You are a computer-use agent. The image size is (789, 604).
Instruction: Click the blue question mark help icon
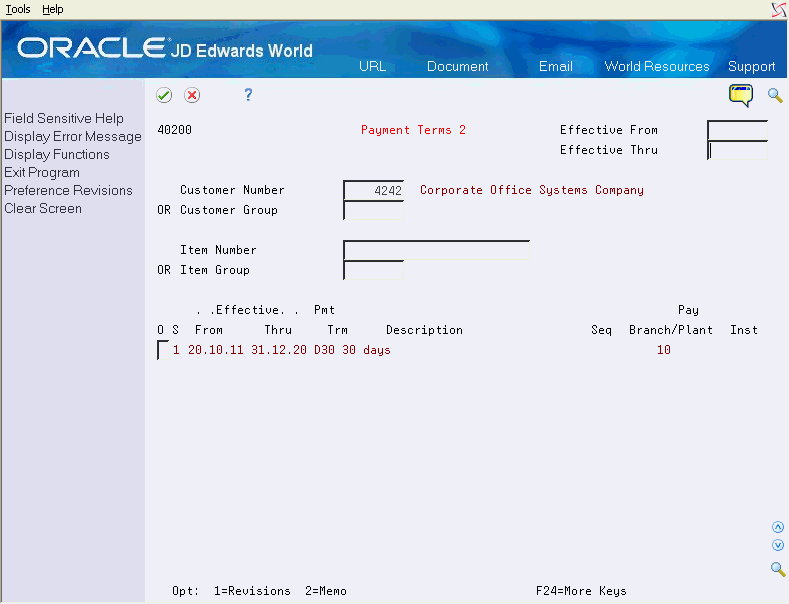point(248,95)
